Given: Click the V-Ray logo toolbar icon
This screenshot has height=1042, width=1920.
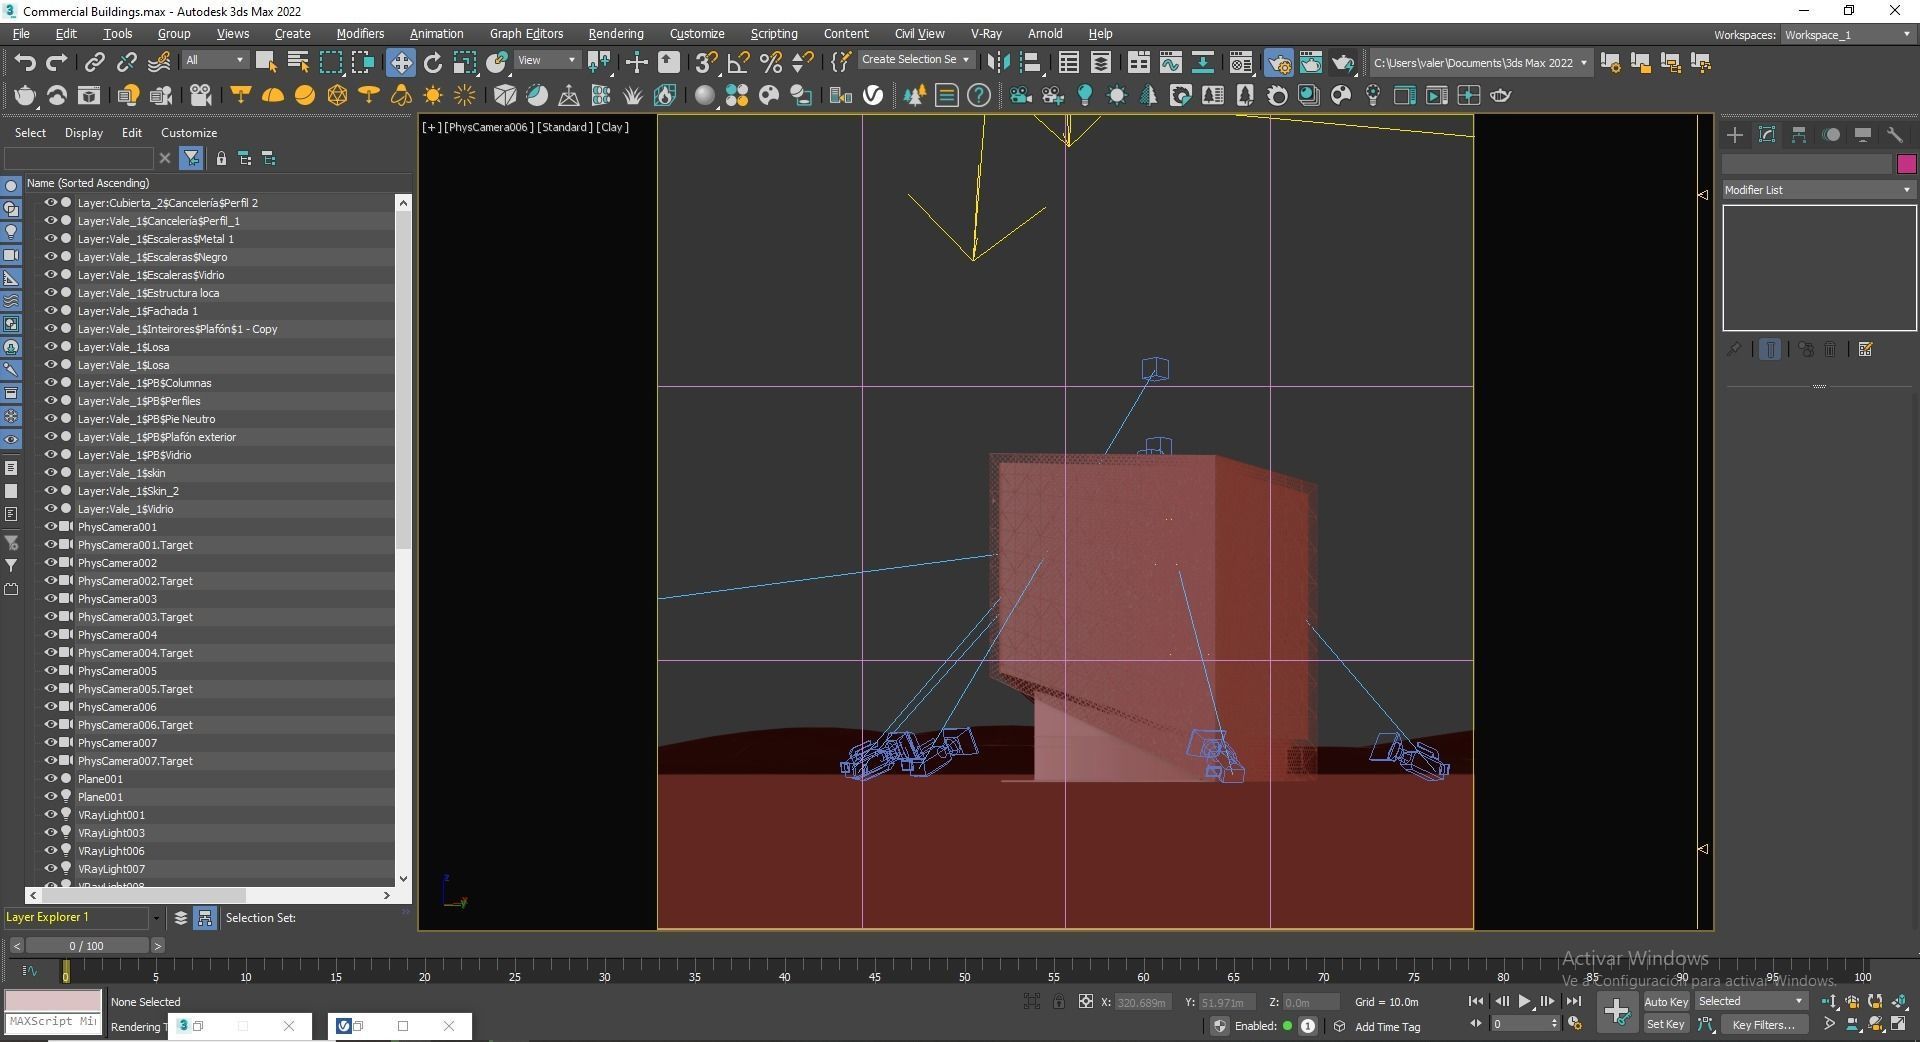Looking at the screenshot, I should pos(873,96).
